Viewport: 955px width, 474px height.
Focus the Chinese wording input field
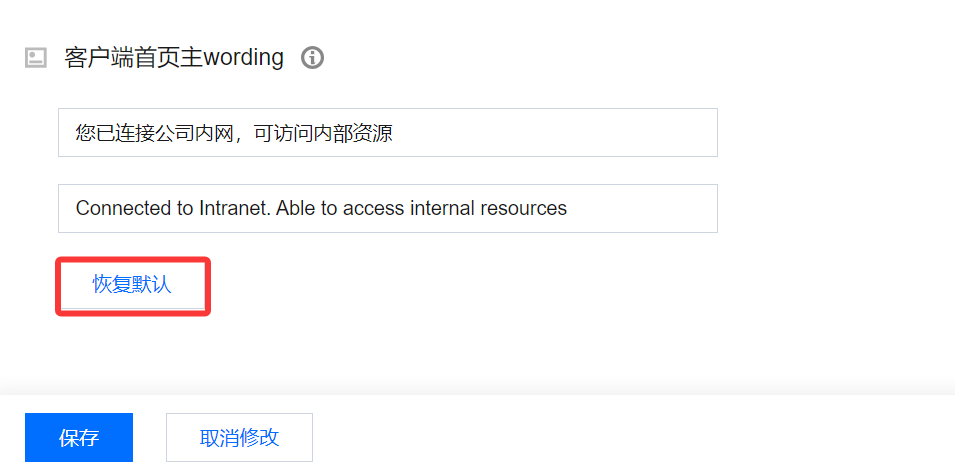(388, 133)
